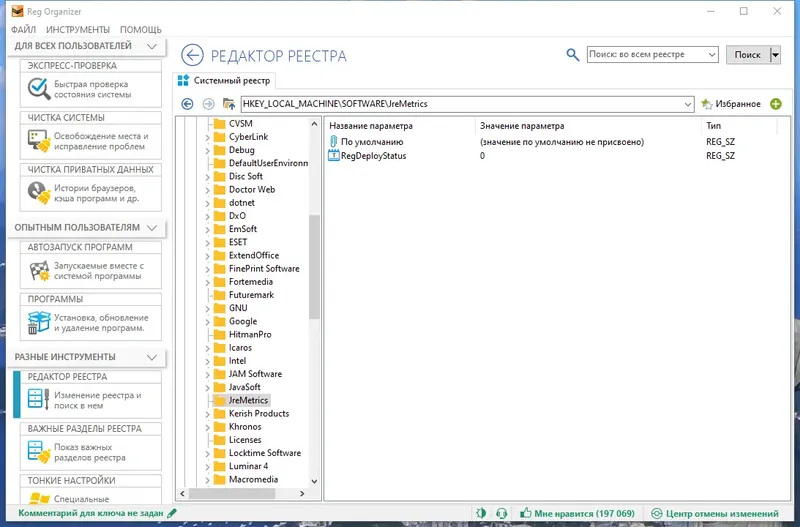Image resolution: width=800 pixels, height=527 pixels.
Task: Click the По умолчанию paperclip icon
Action: 333,141
